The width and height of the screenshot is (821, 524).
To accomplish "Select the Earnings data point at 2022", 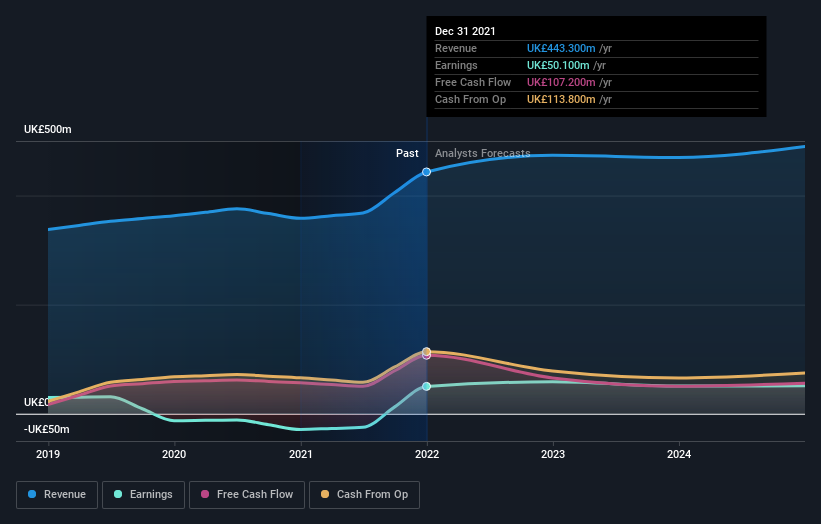I will [427, 386].
